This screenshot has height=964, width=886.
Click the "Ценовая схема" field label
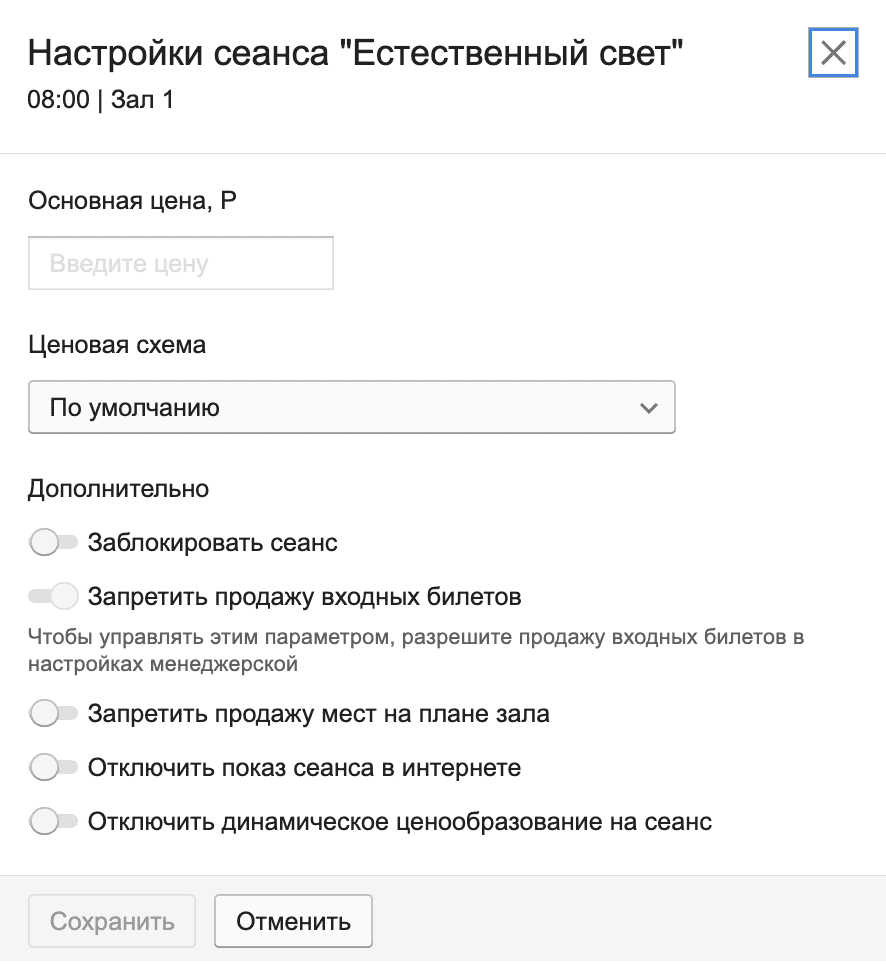click(x=118, y=345)
